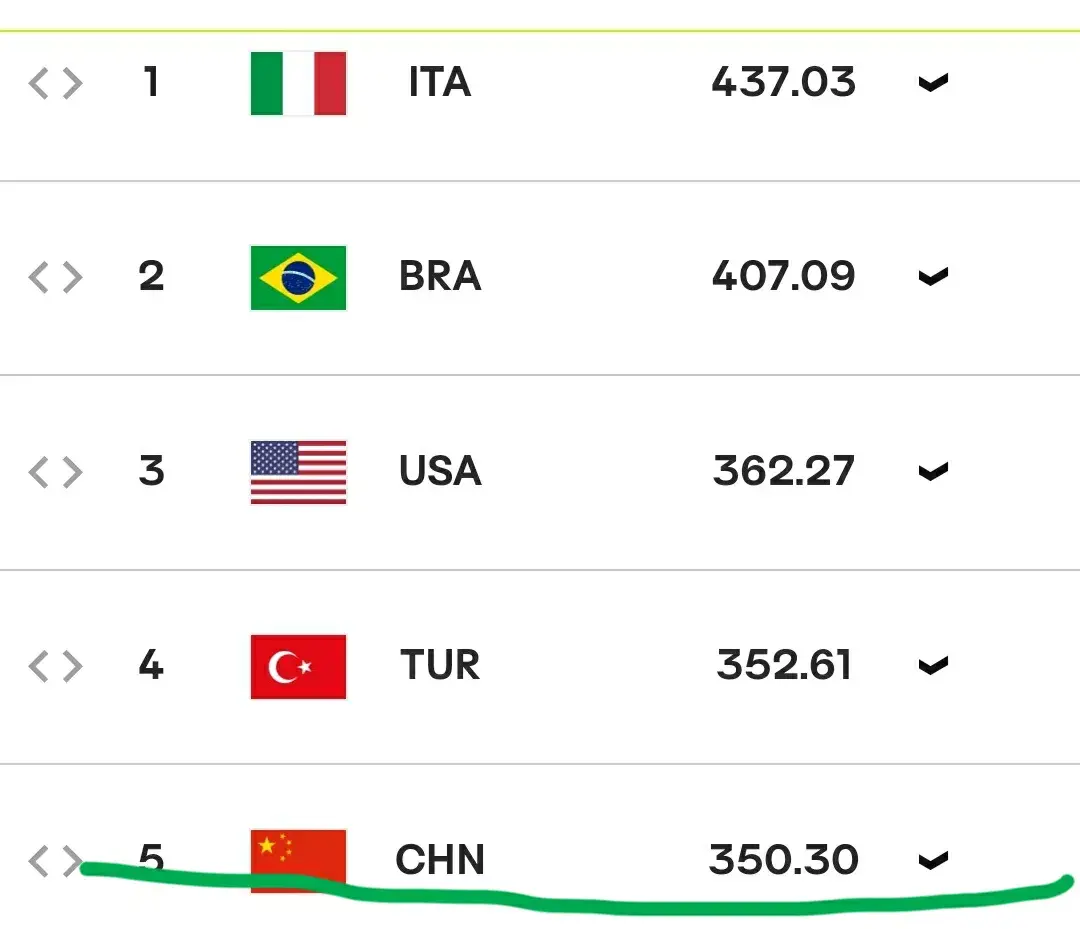Image resolution: width=1080 pixels, height=929 pixels.
Task: Click the Turkey flag icon
Action: point(298,667)
